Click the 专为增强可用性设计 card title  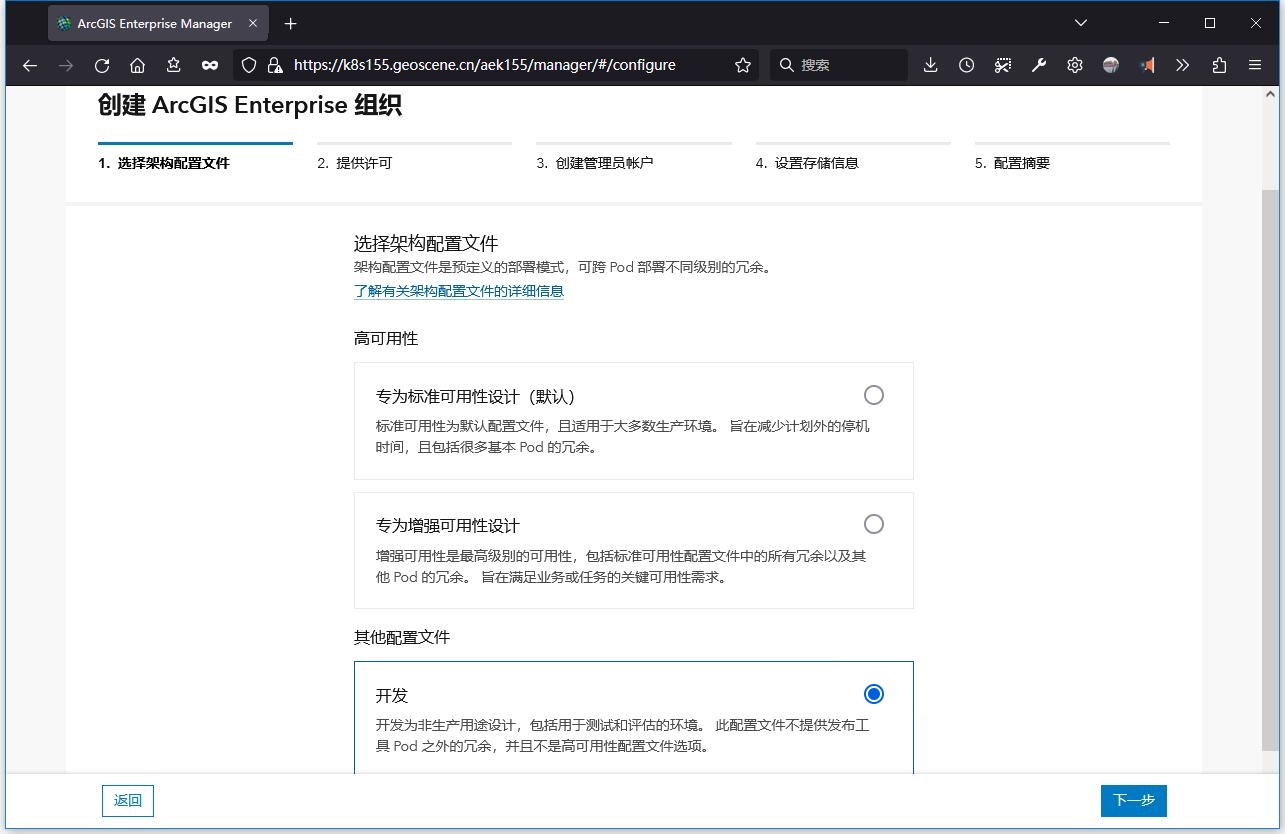[448, 525]
